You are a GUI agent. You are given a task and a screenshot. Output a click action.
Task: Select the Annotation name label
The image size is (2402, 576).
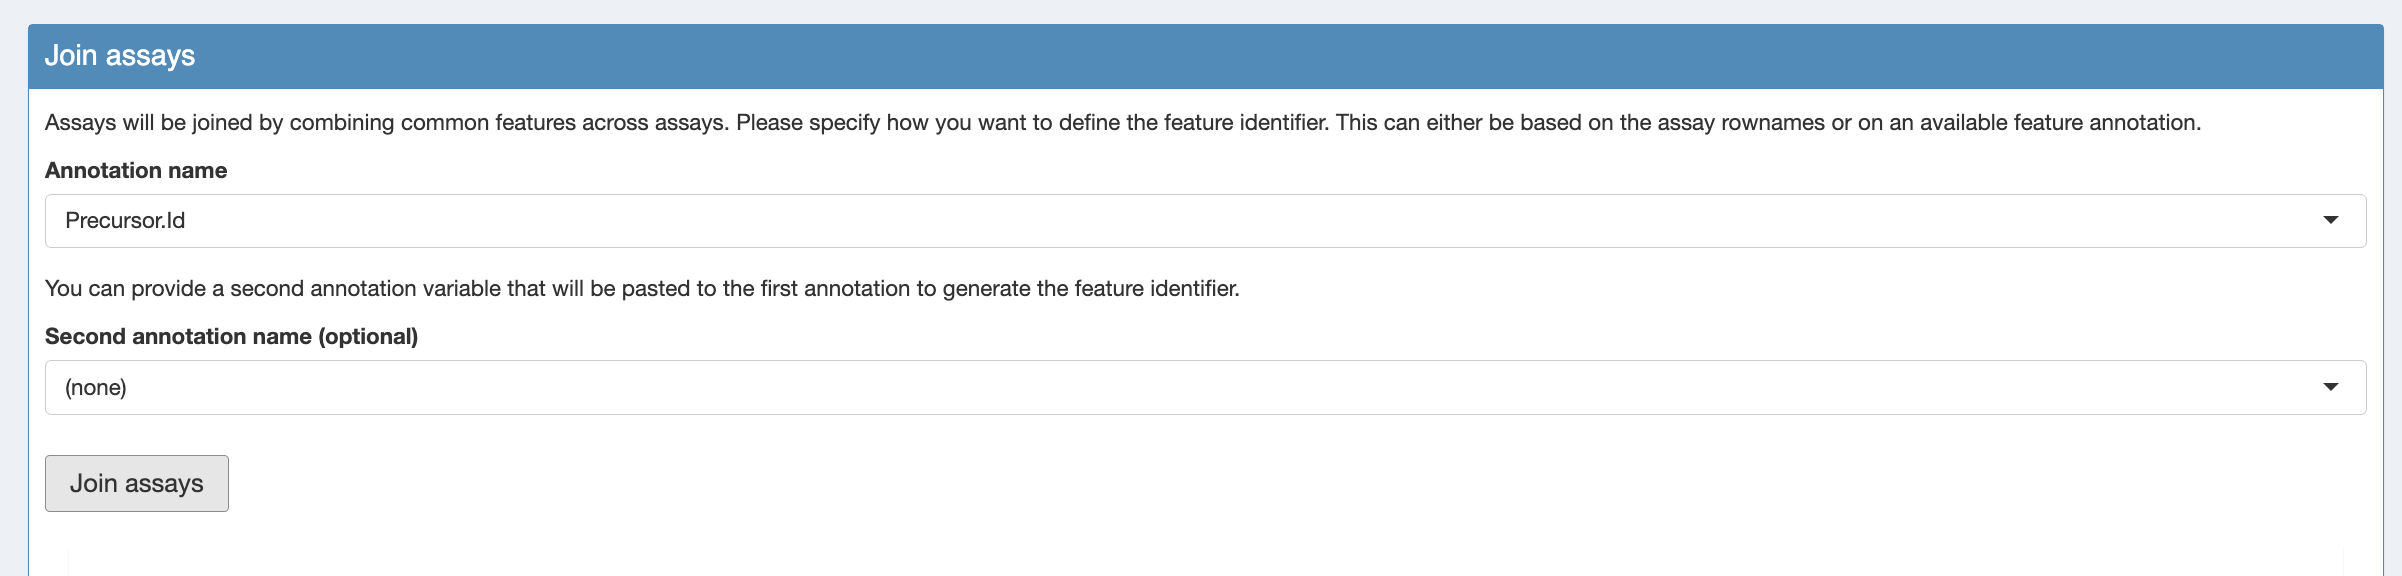point(136,170)
